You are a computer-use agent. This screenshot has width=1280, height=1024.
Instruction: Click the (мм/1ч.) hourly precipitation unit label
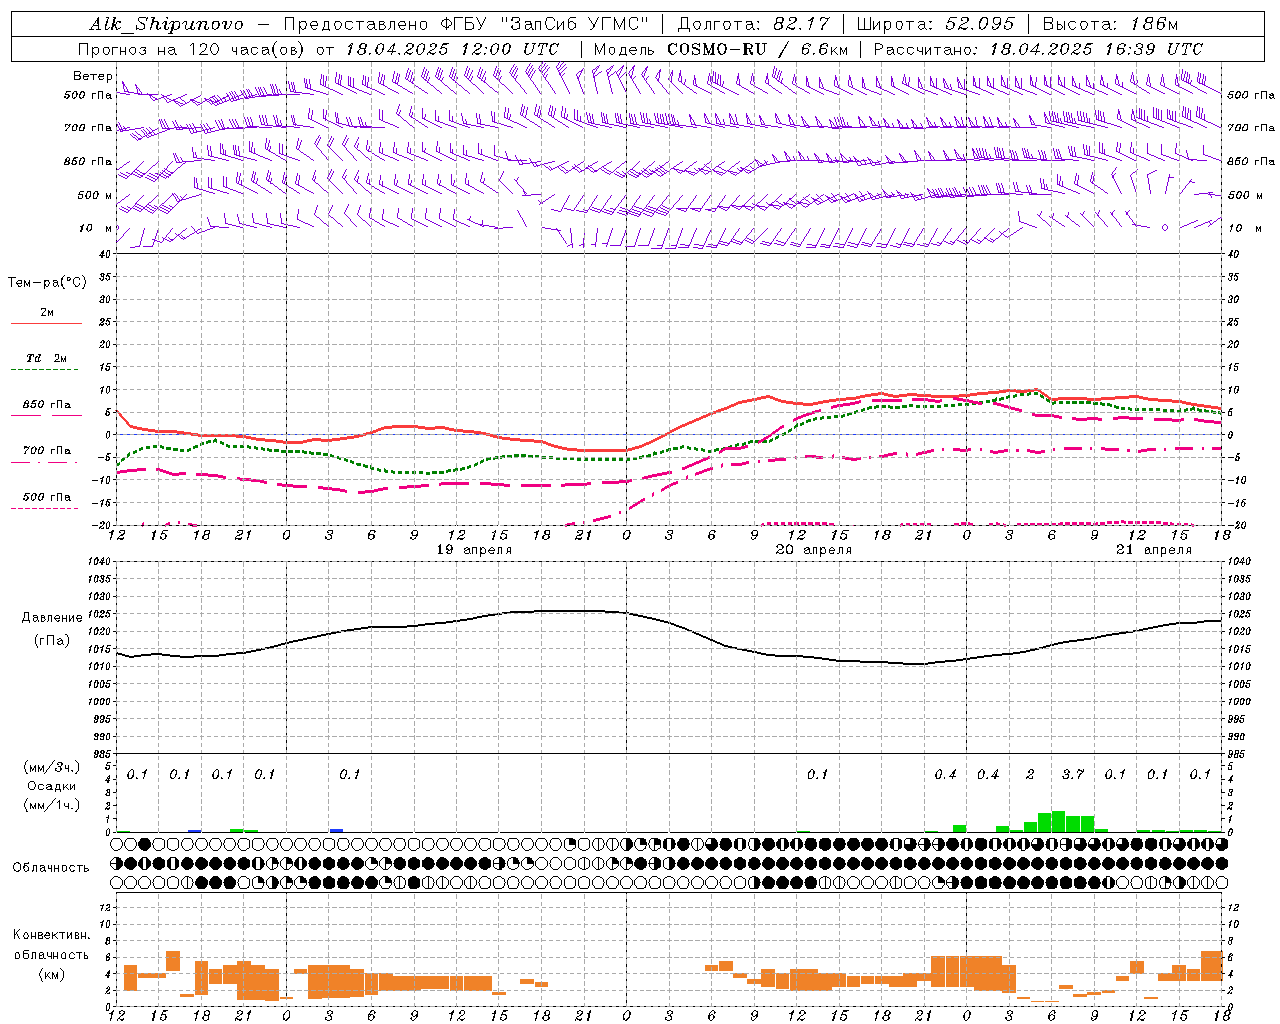click(x=52, y=805)
